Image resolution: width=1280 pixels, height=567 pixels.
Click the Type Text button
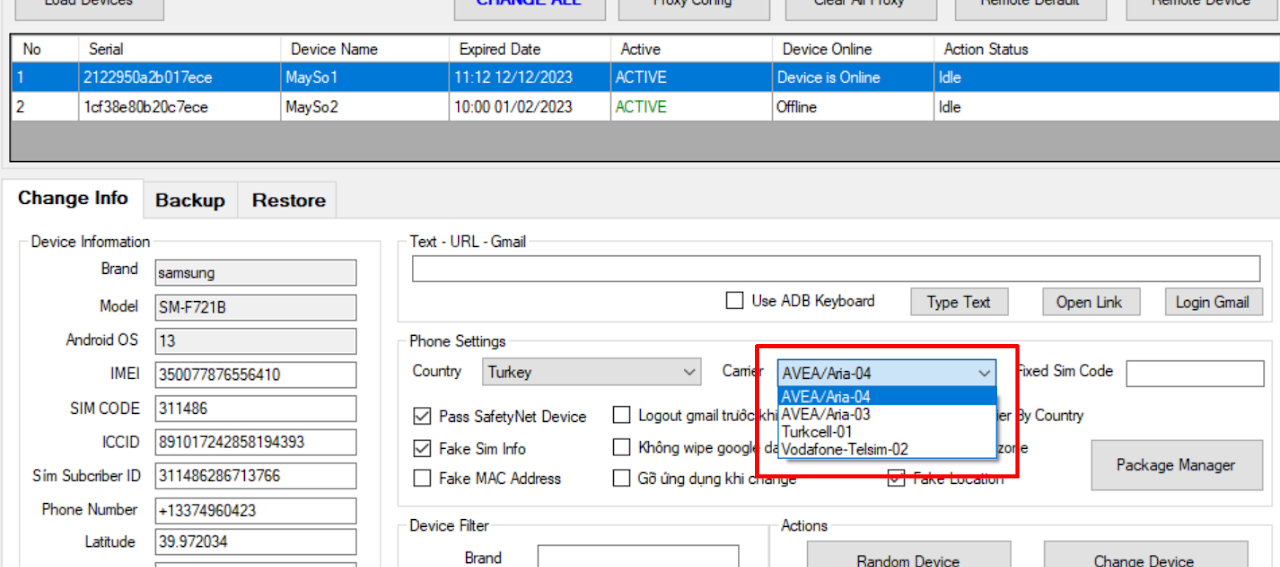(x=958, y=302)
